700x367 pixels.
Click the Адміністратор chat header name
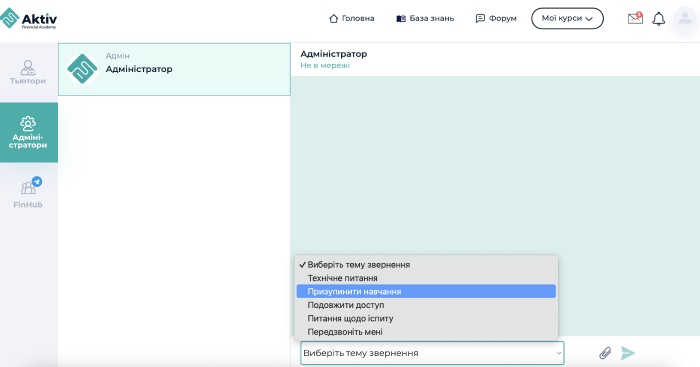[x=333, y=54]
